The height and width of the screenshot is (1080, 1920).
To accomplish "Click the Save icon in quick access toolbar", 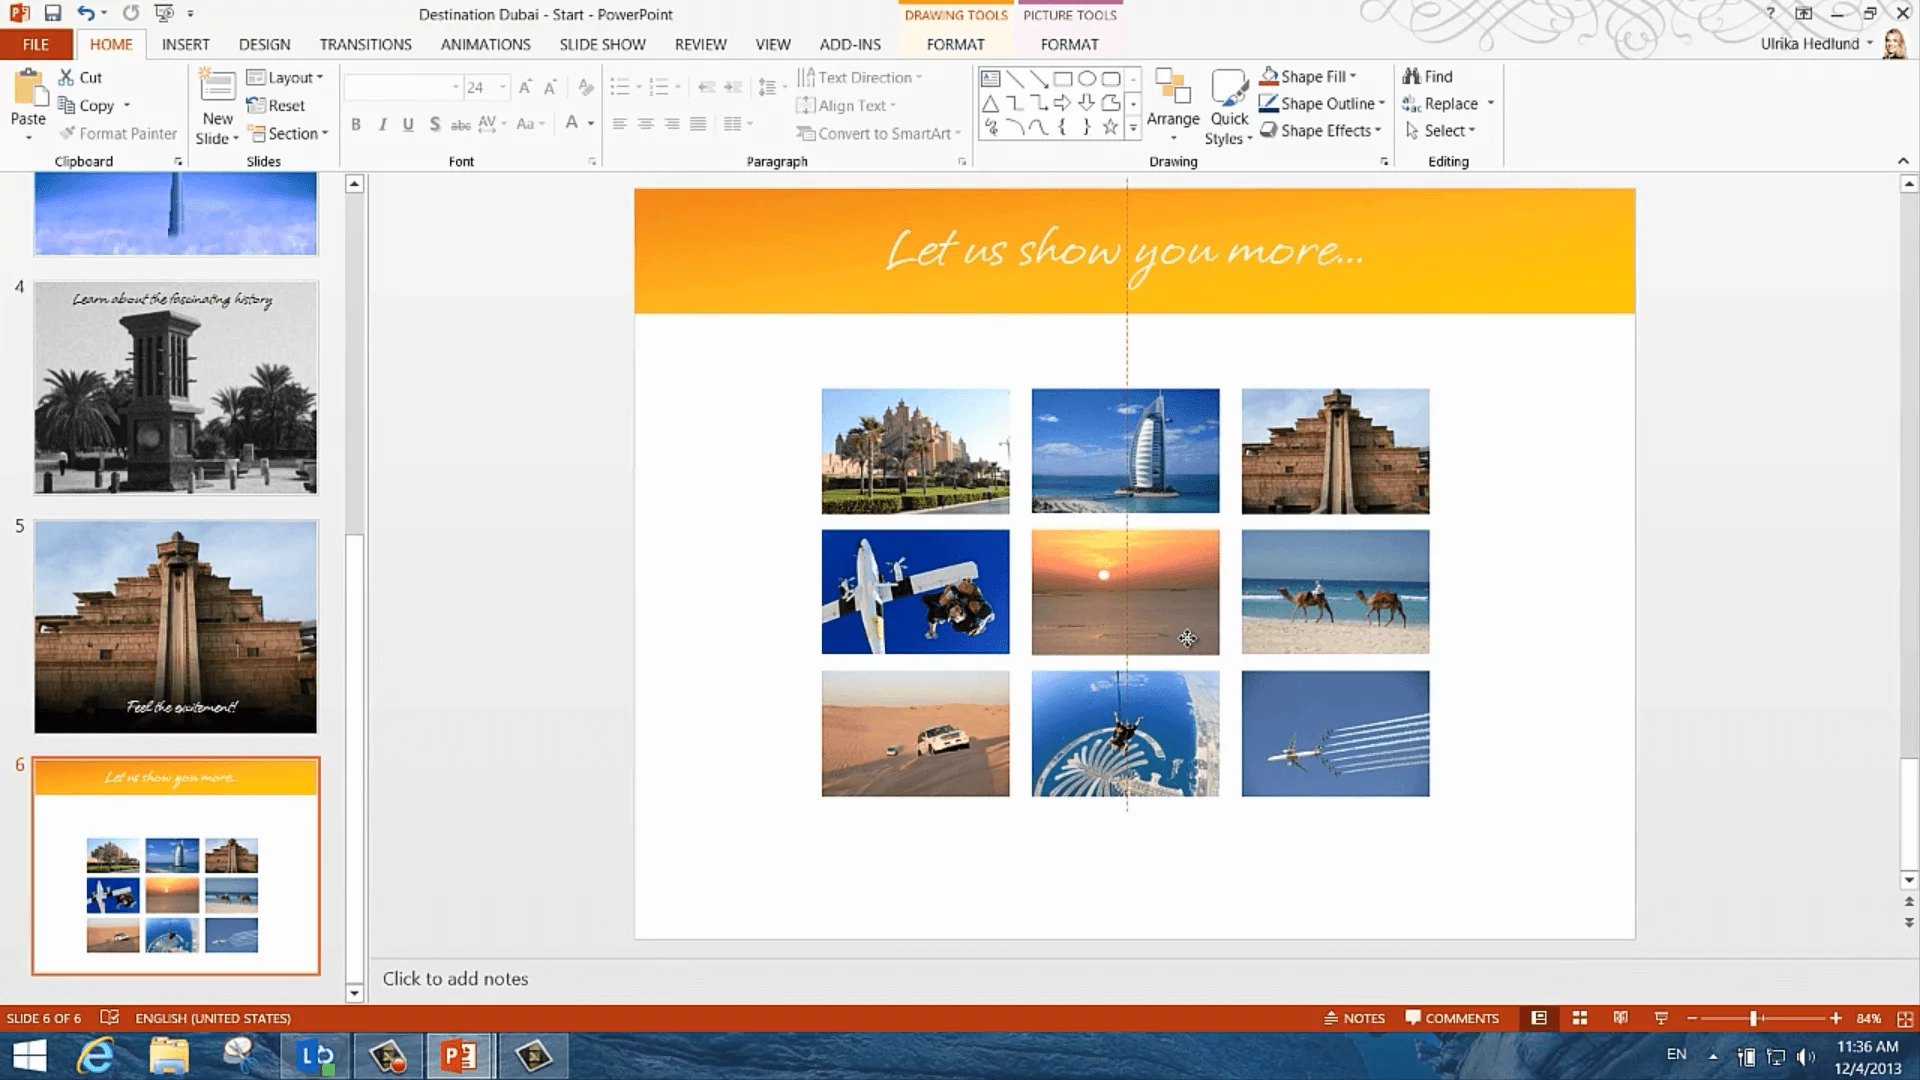I will click(53, 13).
